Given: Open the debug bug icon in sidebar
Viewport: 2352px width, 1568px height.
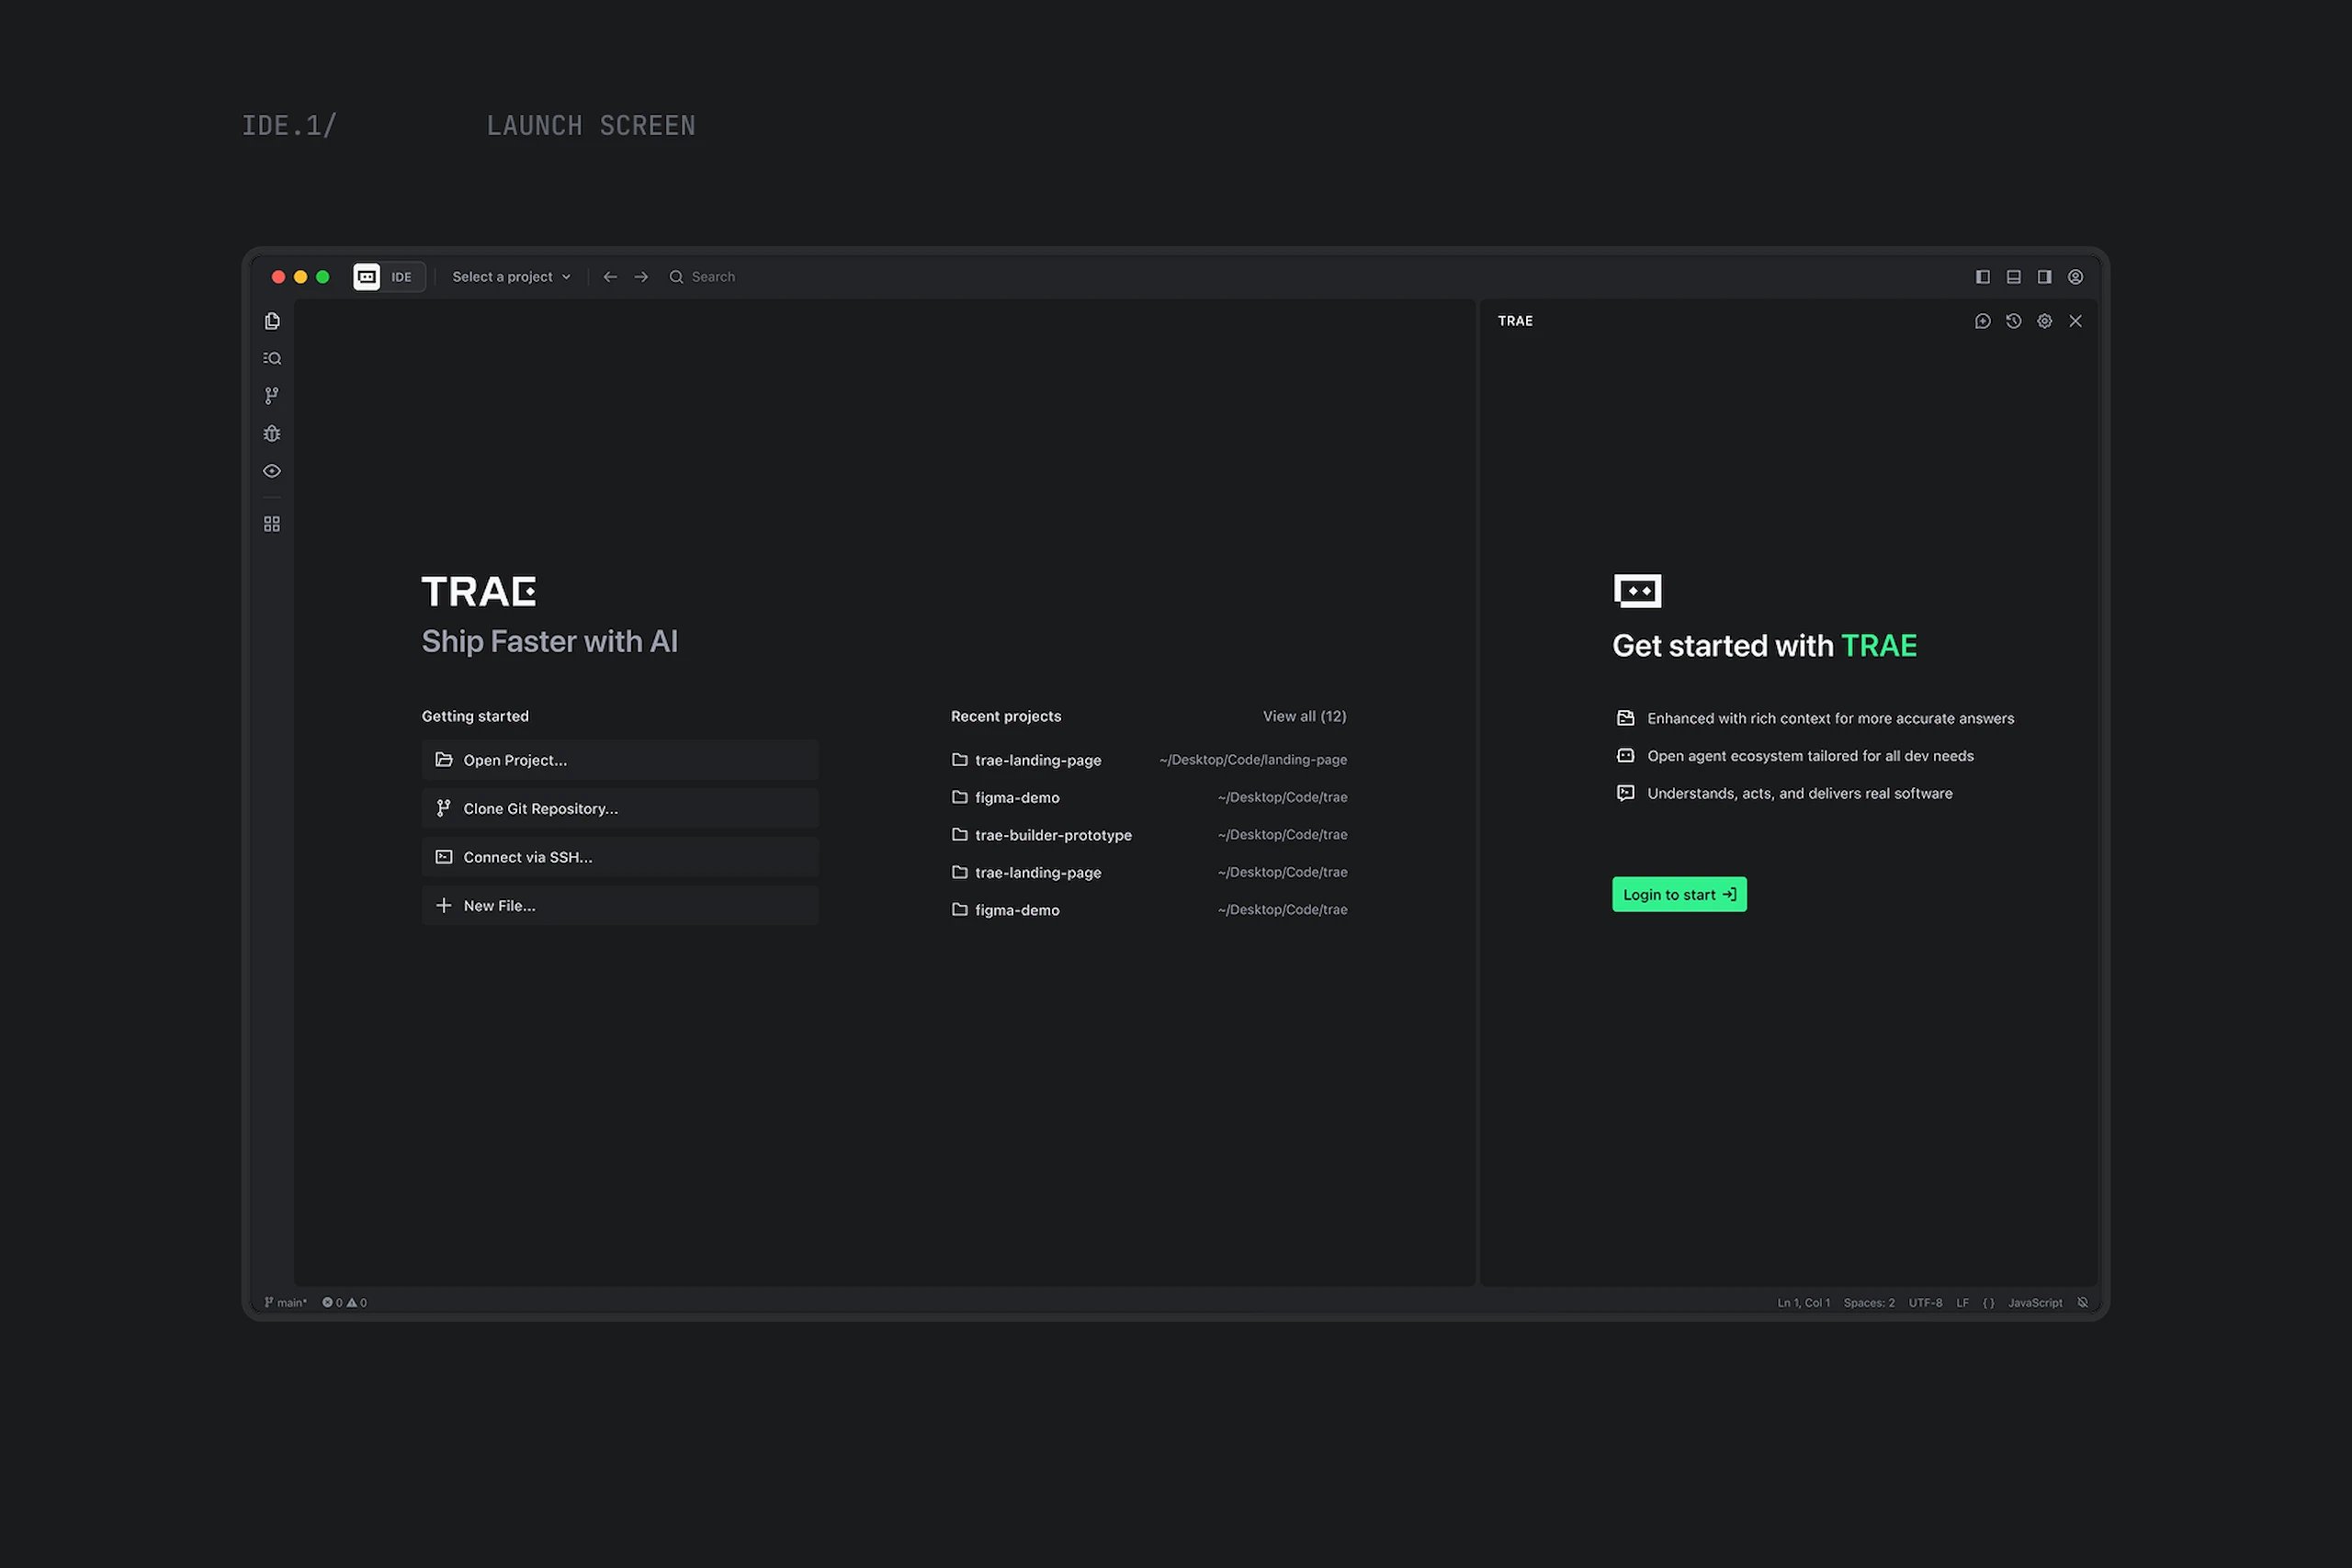Looking at the screenshot, I should pos(272,433).
